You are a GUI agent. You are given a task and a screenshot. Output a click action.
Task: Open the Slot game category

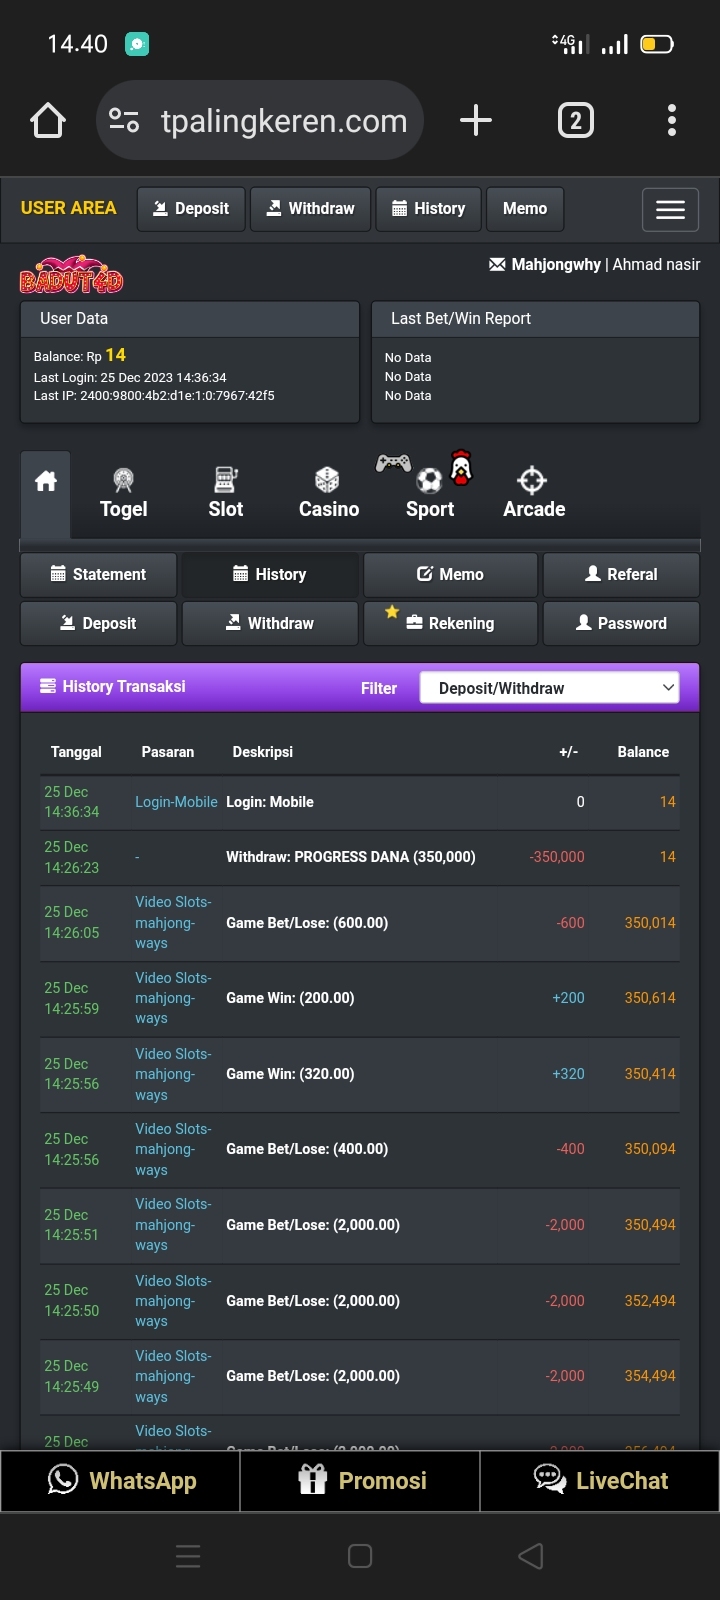pos(226,494)
